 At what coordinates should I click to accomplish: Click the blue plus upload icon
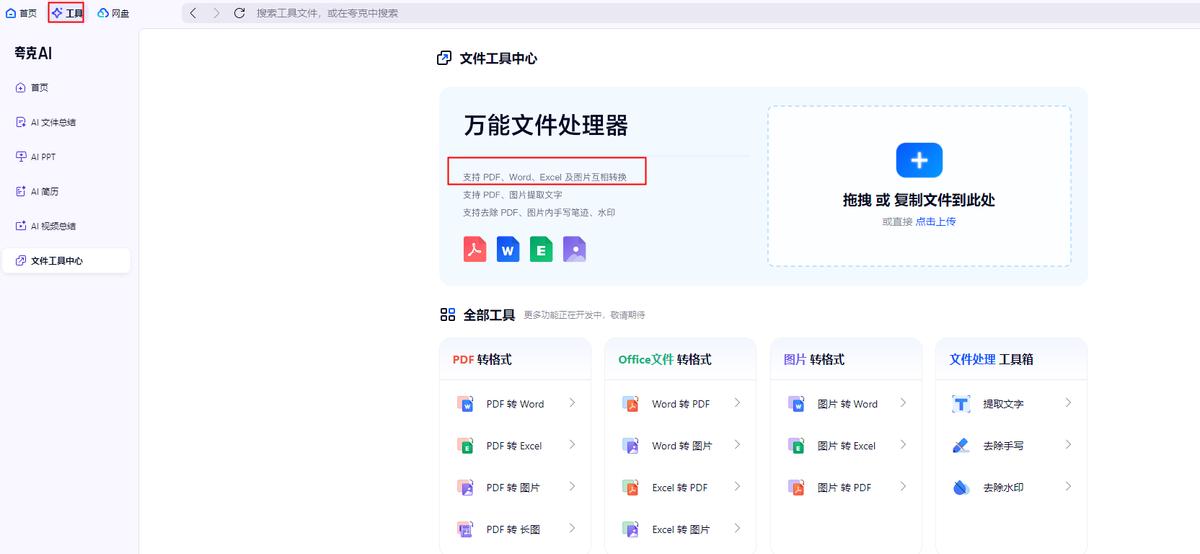tap(919, 160)
